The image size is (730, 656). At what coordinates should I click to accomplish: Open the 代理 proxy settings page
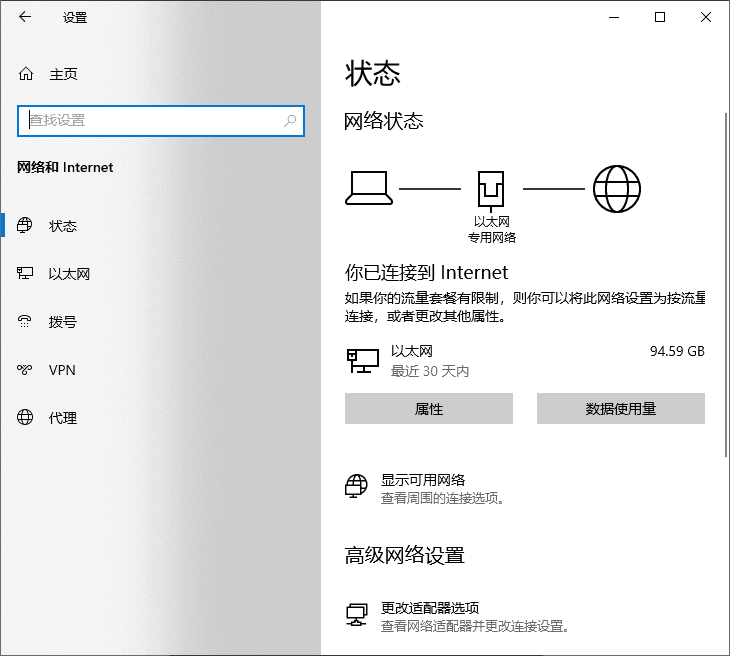pyautogui.click(x=63, y=418)
